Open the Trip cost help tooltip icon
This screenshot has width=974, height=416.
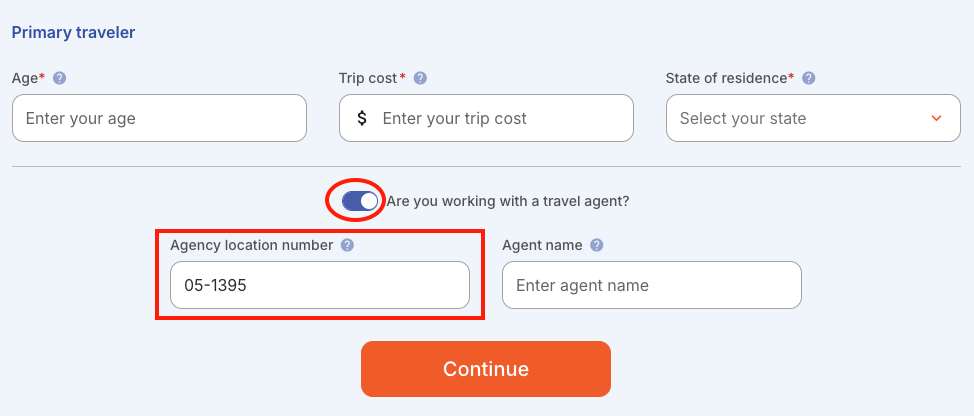pos(421,78)
